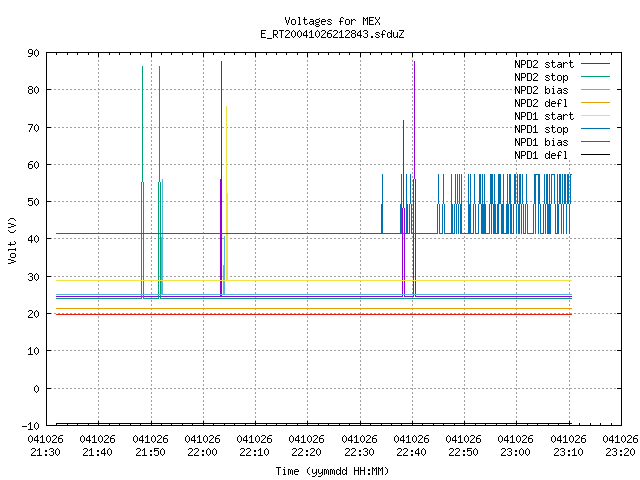Click the NPD1 stop legend label
The width and height of the screenshot is (640, 480).
tap(541, 129)
